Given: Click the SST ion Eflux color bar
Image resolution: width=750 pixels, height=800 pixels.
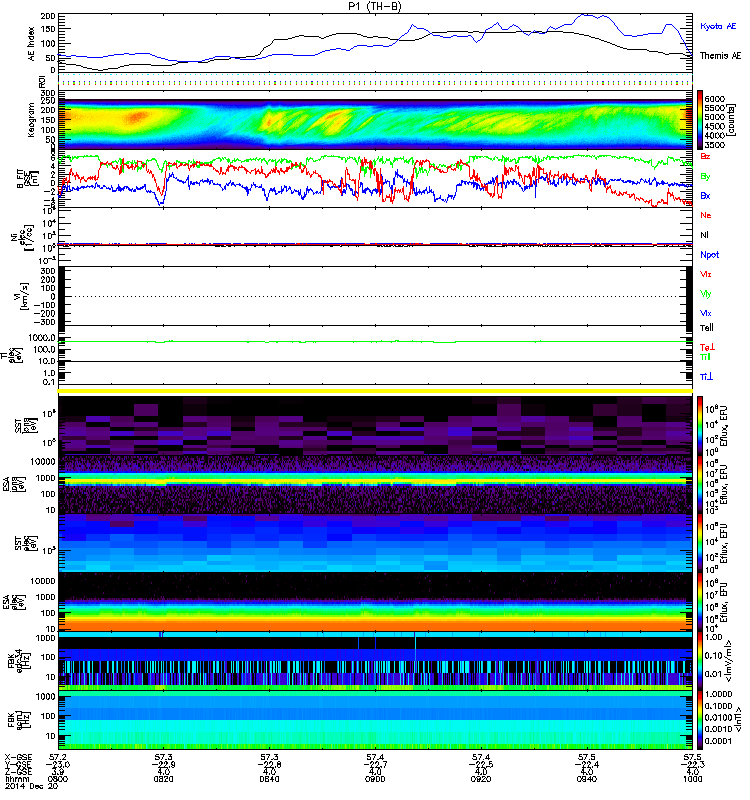Looking at the screenshot, I should (x=700, y=426).
